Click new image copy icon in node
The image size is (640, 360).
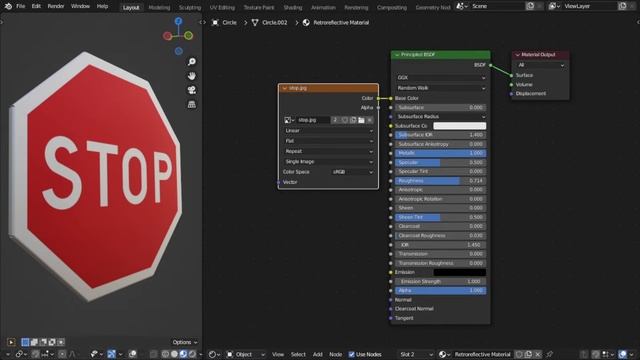(353, 120)
